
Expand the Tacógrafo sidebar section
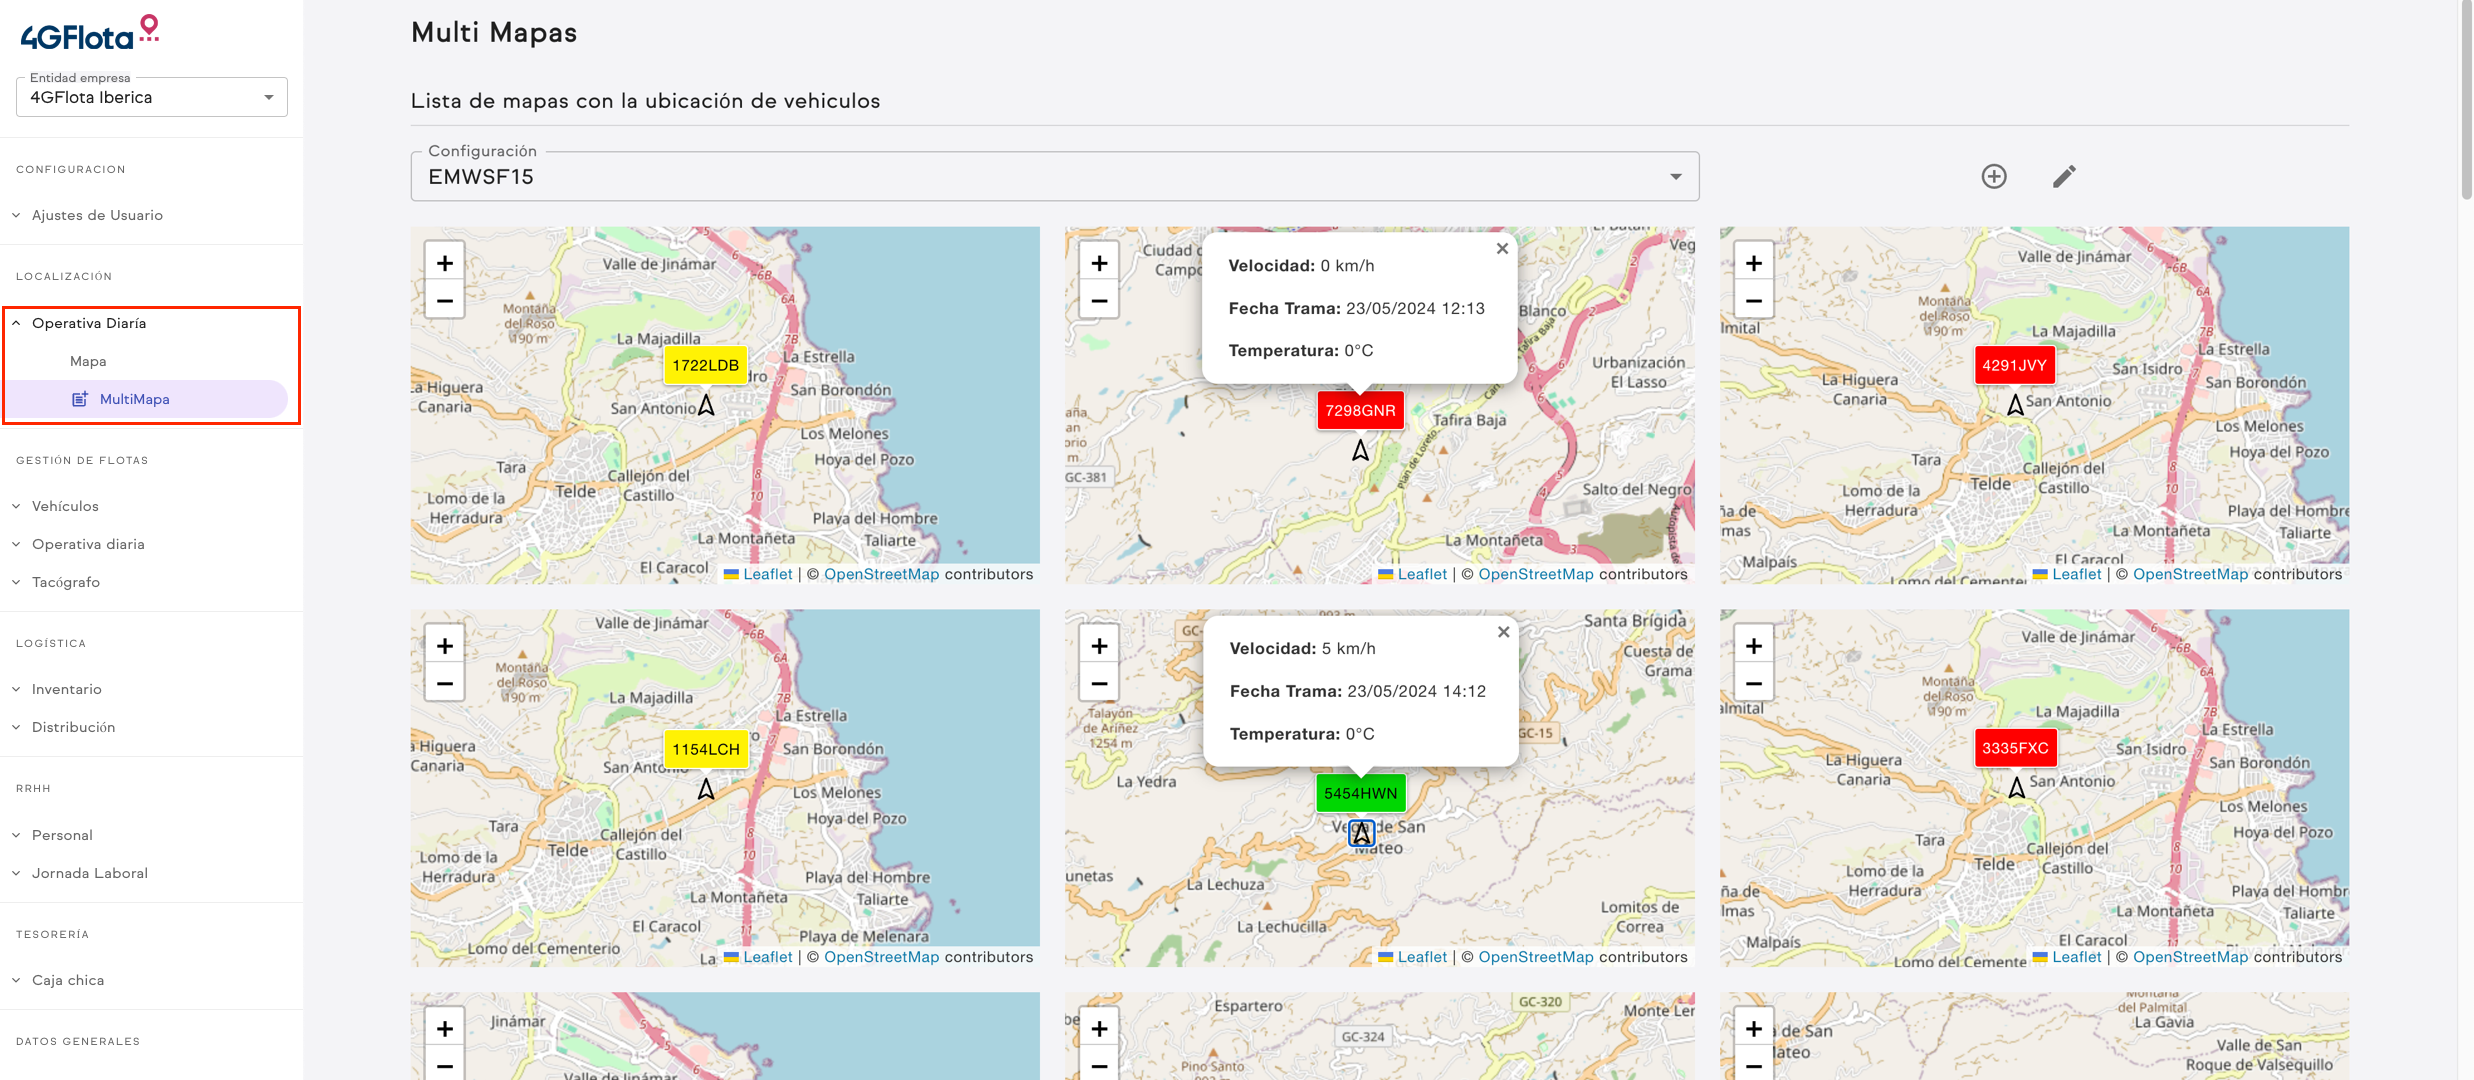pyautogui.click(x=65, y=582)
